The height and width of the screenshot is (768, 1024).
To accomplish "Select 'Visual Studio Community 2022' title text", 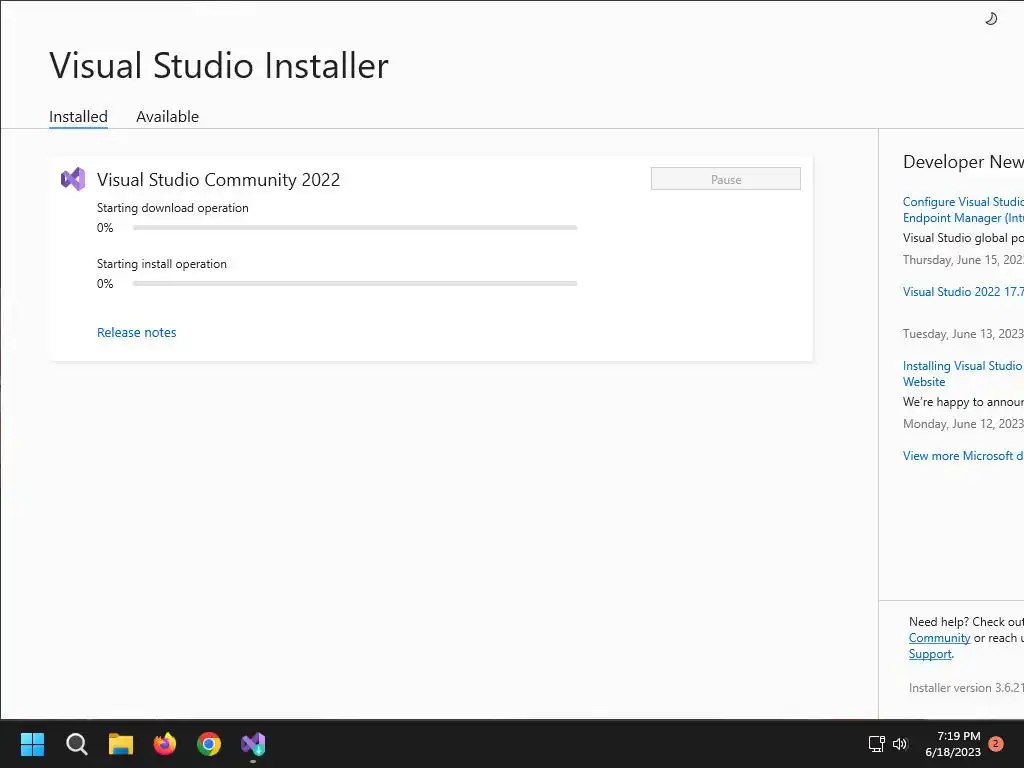I will pyautogui.click(x=218, y=180).
